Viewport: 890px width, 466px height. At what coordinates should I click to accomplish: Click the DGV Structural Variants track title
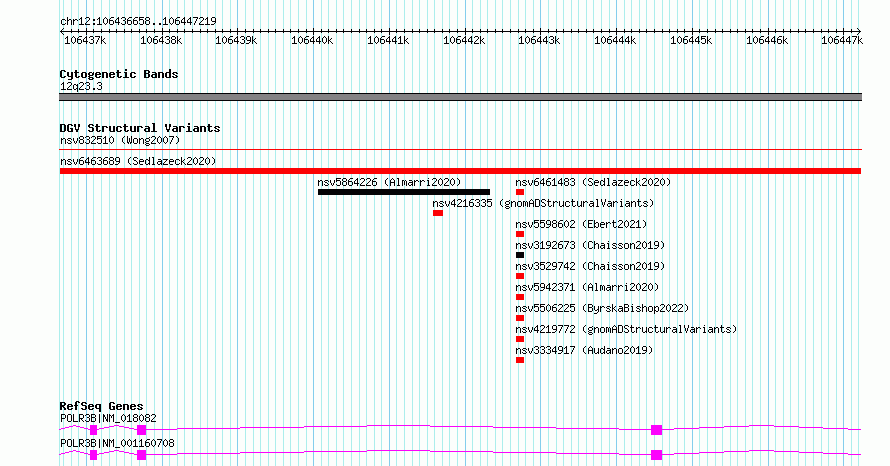[140, 128]
